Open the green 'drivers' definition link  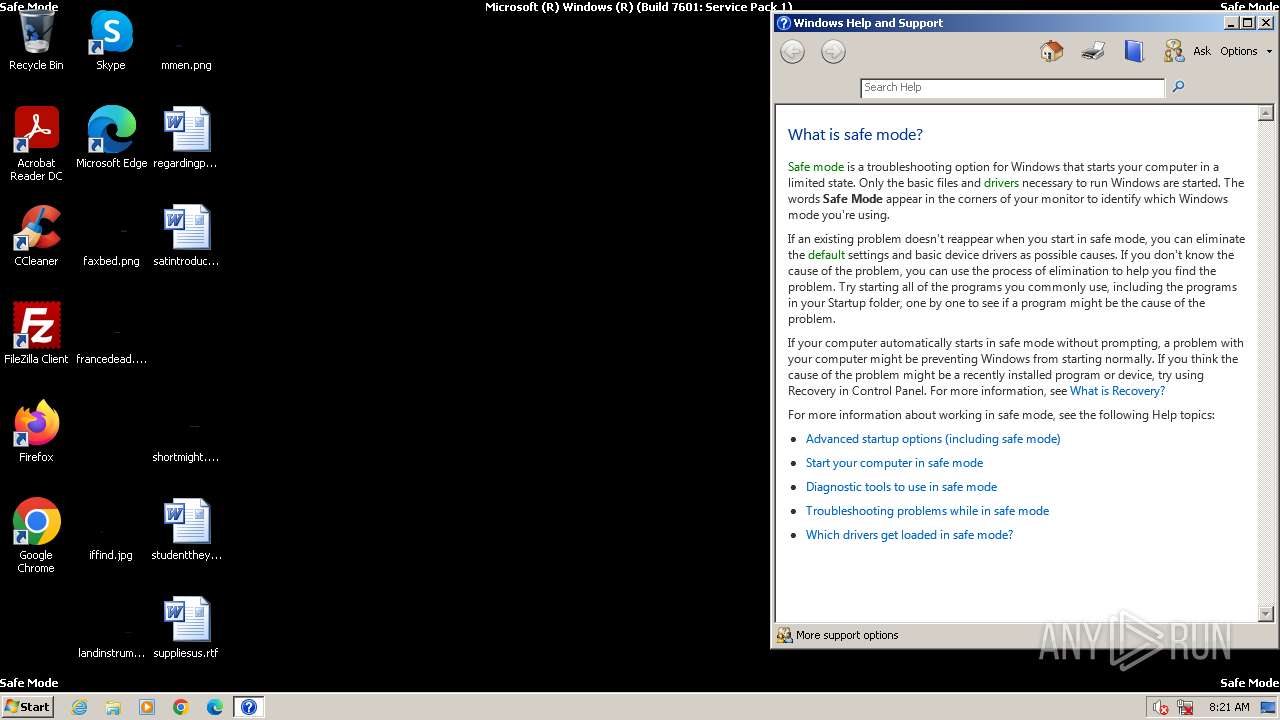coord(1001,183)
